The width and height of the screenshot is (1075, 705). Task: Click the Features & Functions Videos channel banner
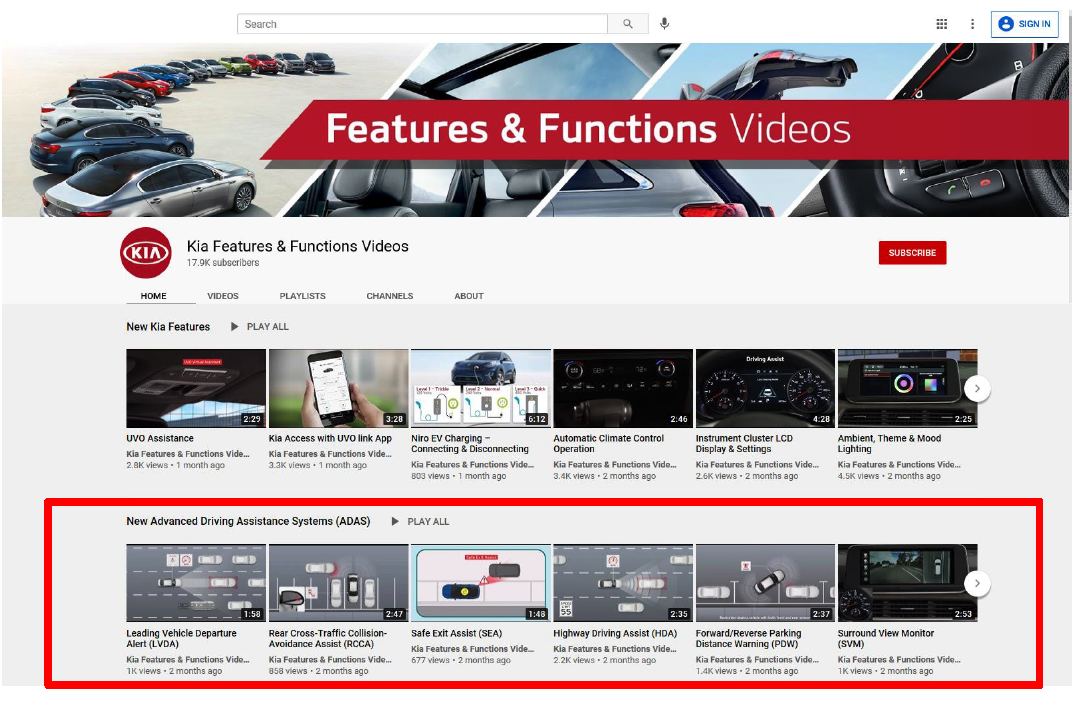point(535,130)
